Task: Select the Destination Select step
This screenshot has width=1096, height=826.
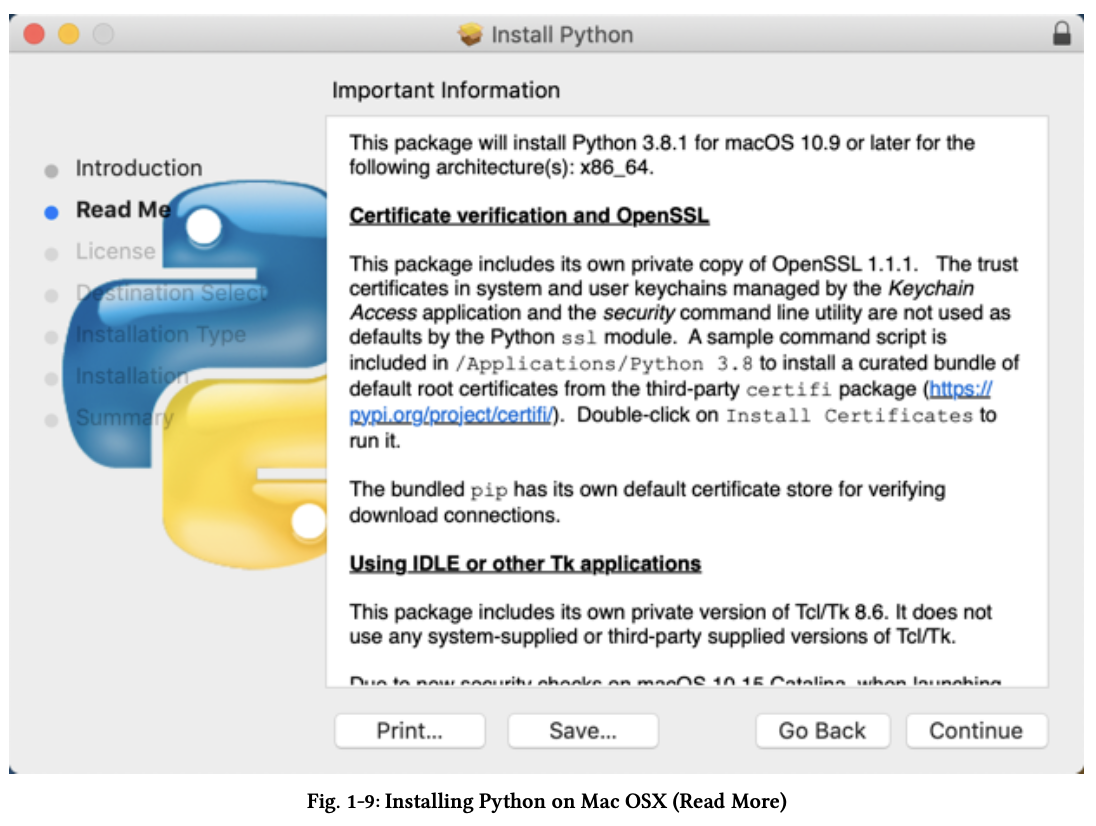Action: (x=168, y=293)
